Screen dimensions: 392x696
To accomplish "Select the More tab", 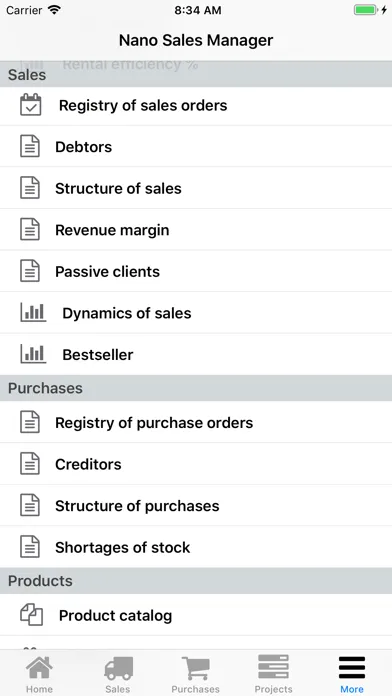I will 352,674.
